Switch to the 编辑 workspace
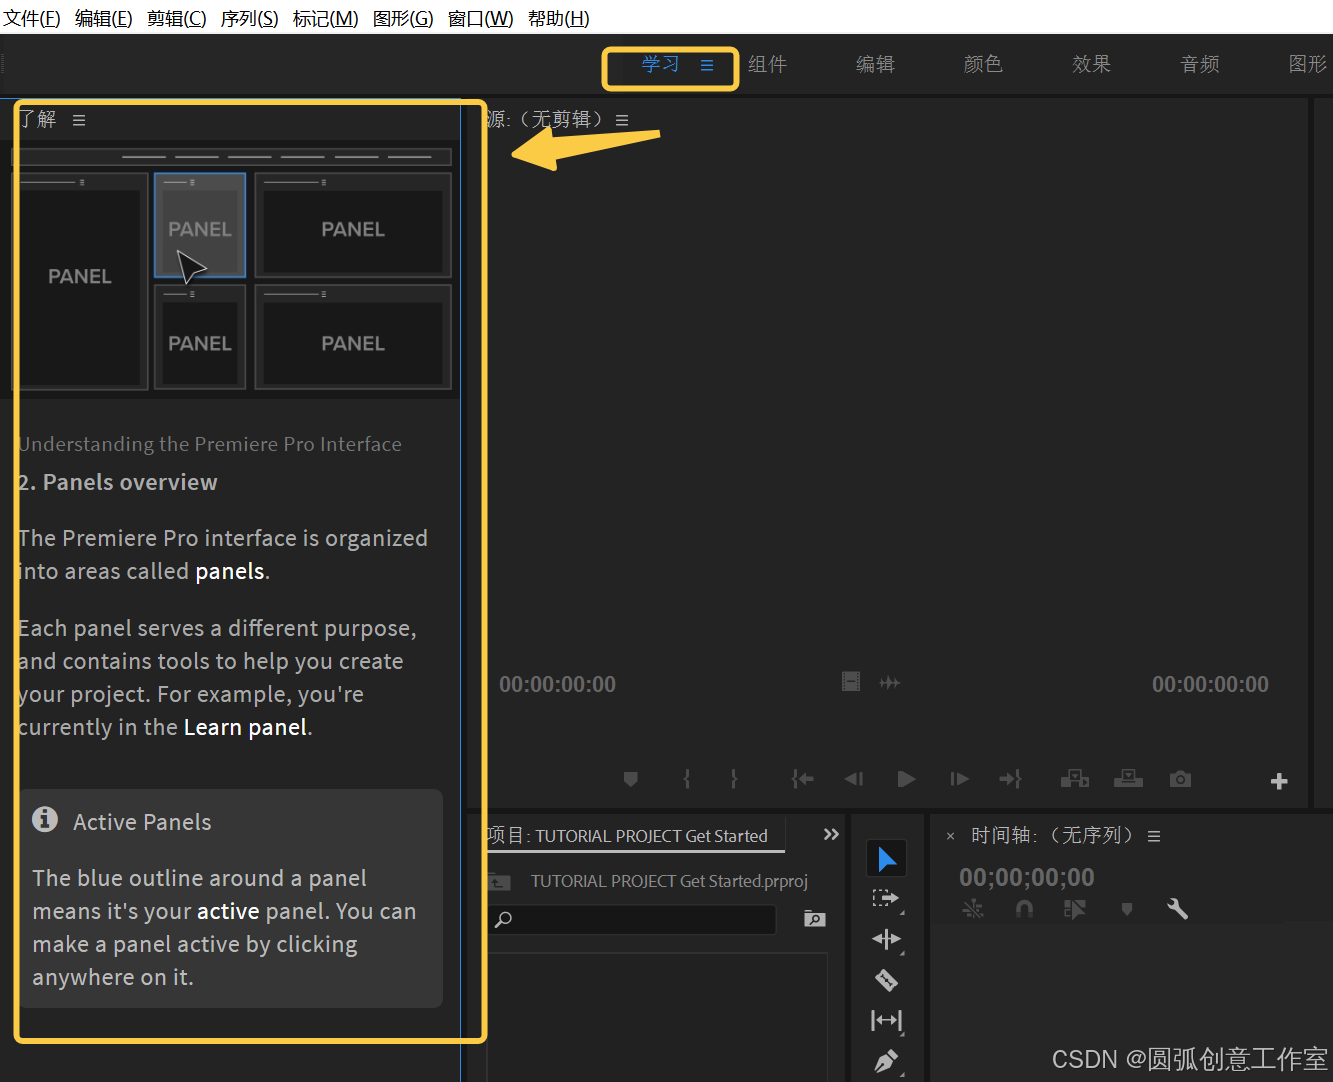Image resolution: width=1333 pixels, height=1082 pixels. click(876, 64)
